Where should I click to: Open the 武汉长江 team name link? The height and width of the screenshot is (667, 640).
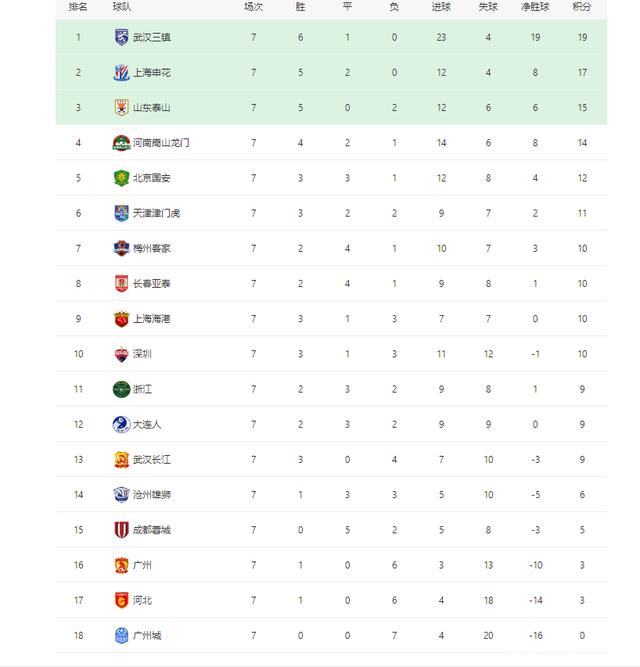(152, 460)
